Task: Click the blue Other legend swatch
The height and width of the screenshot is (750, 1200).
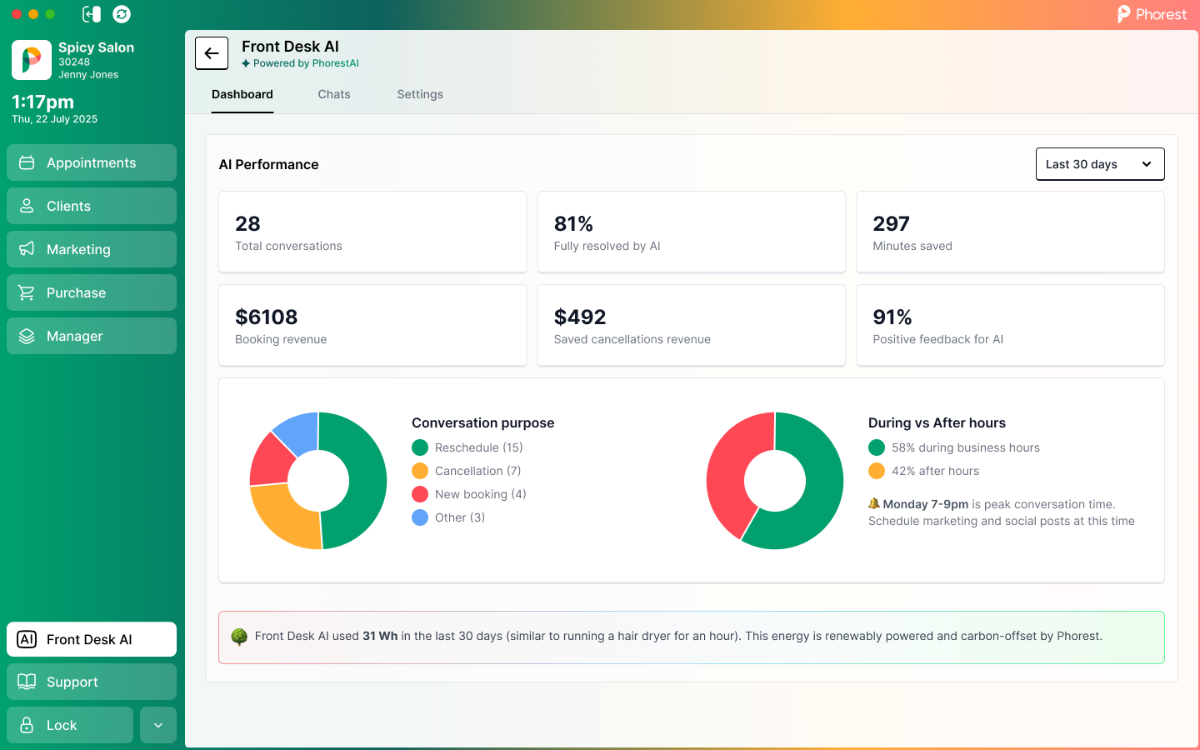Action: point(420,518)
